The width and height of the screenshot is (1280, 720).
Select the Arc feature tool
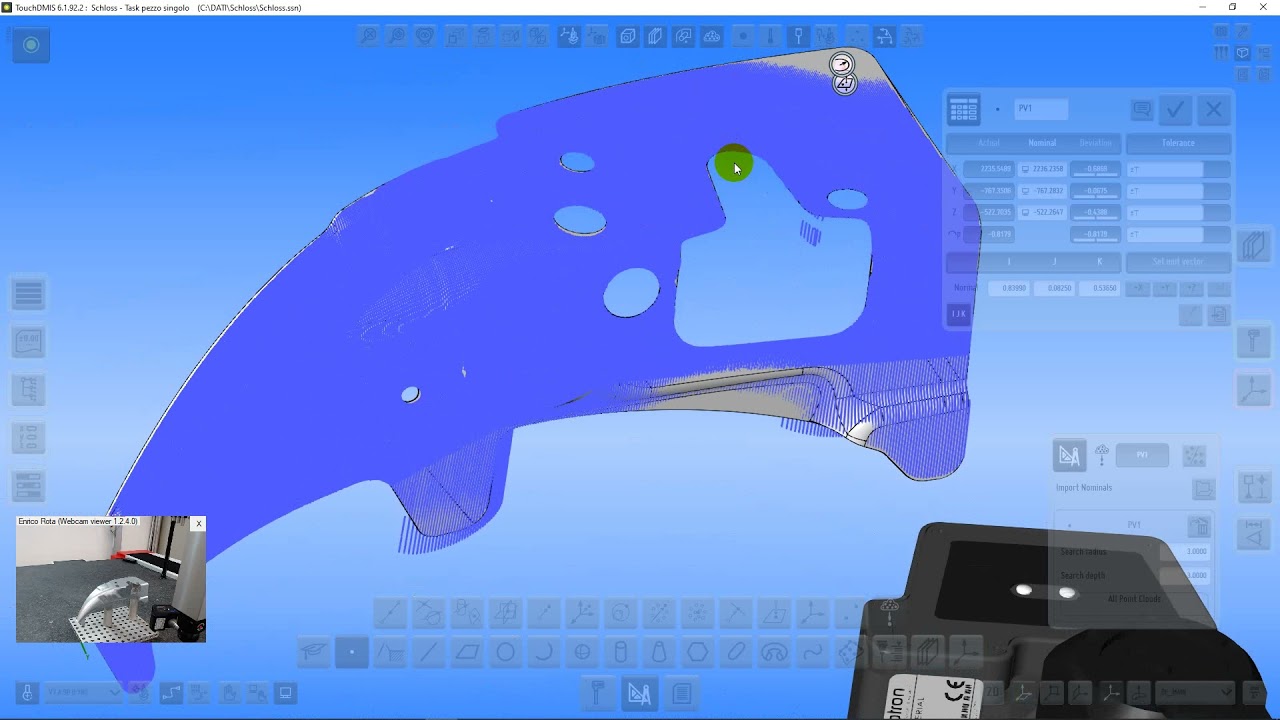click(544, 653)
